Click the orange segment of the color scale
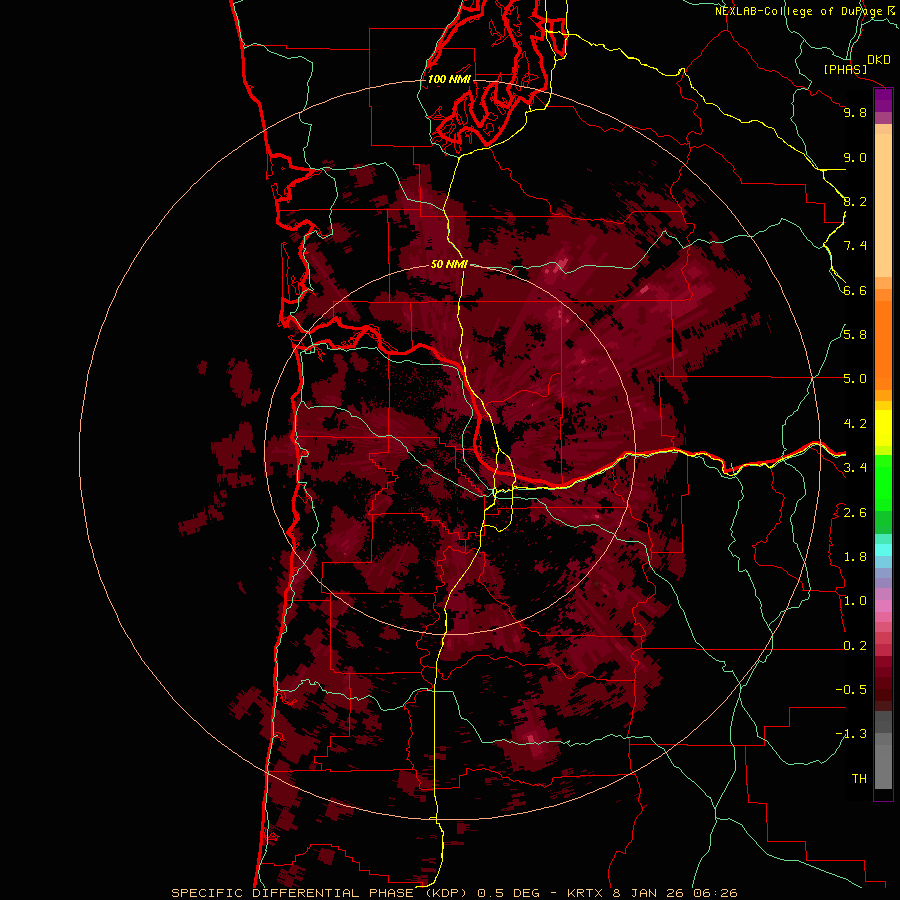The width and height of the screenshot is (900, 900). 883,345
